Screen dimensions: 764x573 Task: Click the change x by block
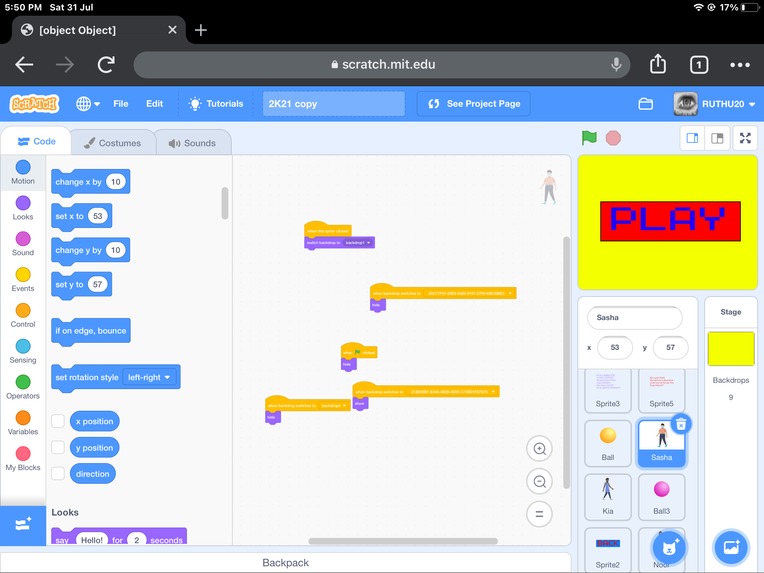[90, 182]
